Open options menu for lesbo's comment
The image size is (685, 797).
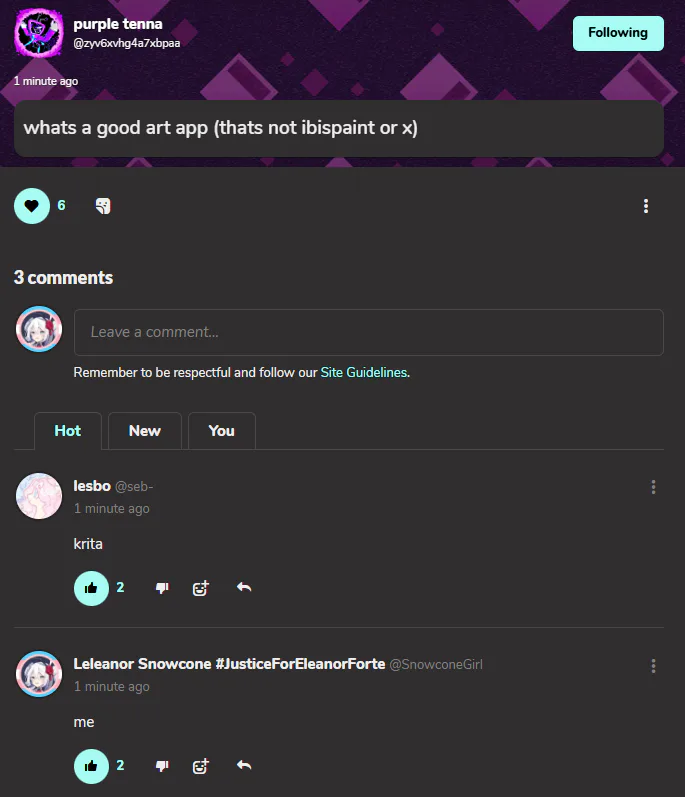click(x=653, y=487)
